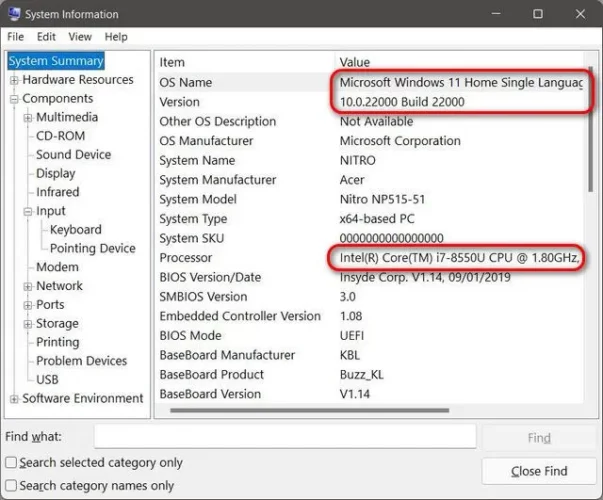
Task: Click the details pane horizontal scrollbar thumb
Action: point(310,410)
